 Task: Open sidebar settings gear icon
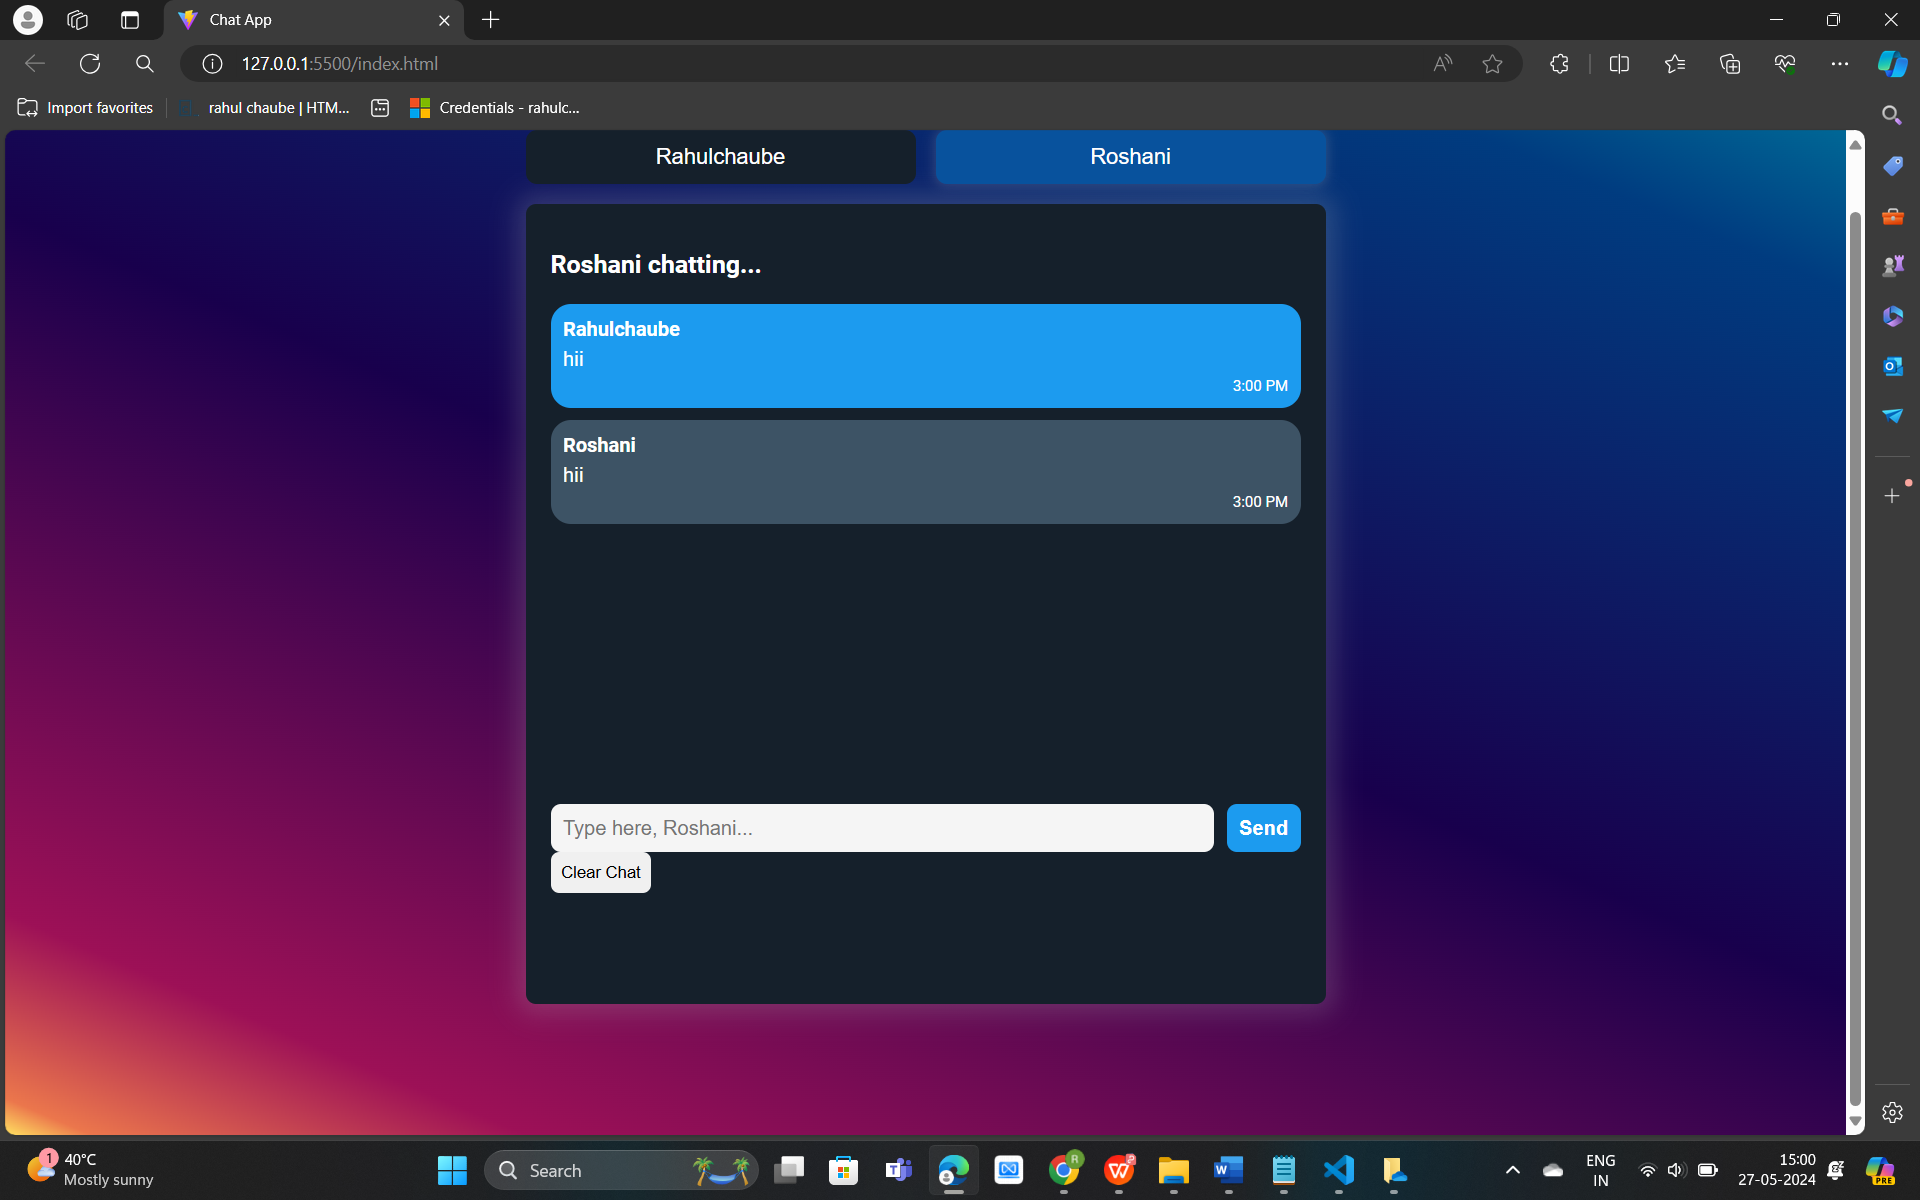pyautogui.click(x=1892, y=1112)
